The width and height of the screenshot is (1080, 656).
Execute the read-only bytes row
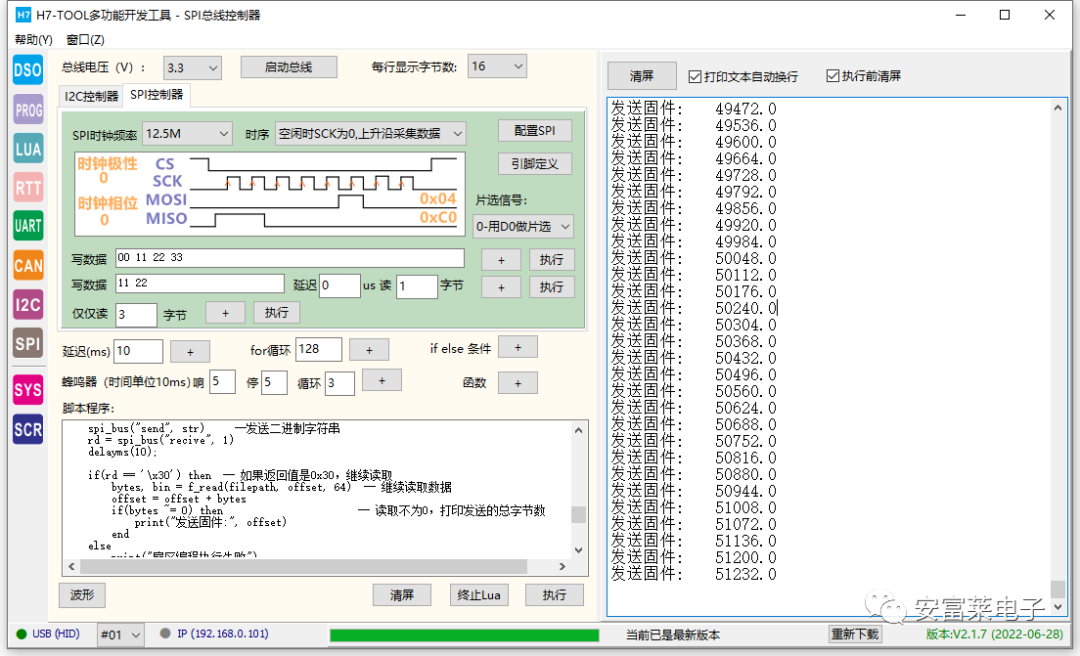276,313
